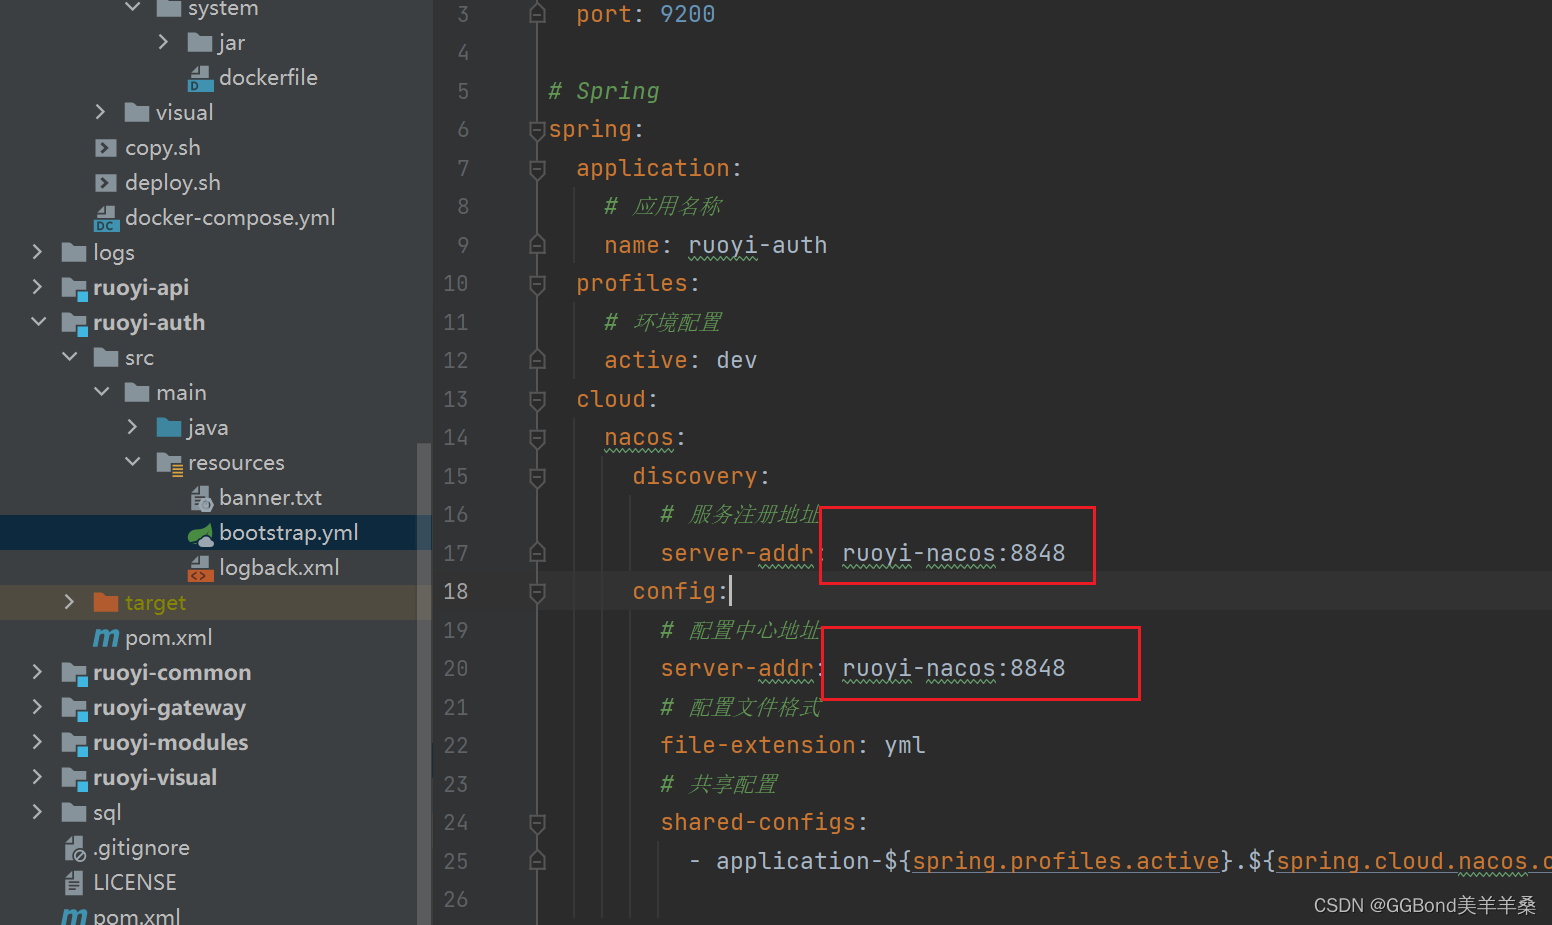Screen dimensions: 1552x925
Task: Fold the spring block using the gutter marker
Action: [537, 129]
